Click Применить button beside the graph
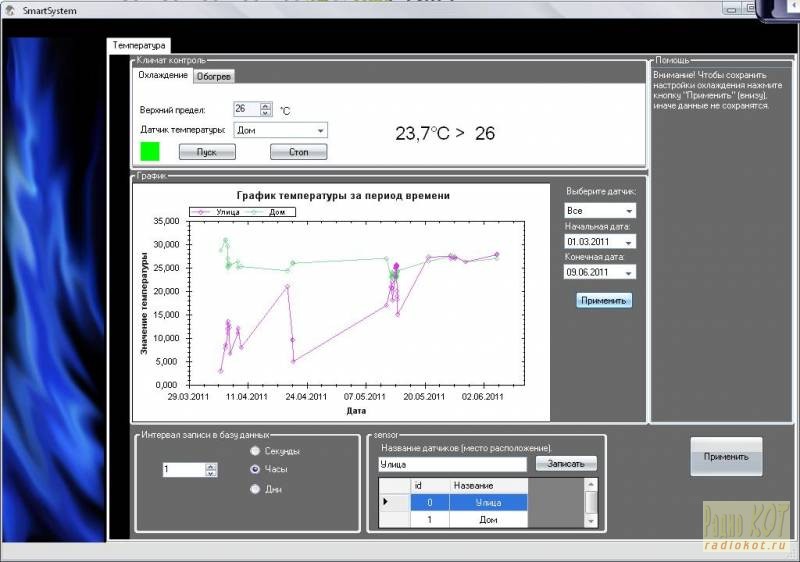The width and height of the screenshot is (800, 562). 604,300
